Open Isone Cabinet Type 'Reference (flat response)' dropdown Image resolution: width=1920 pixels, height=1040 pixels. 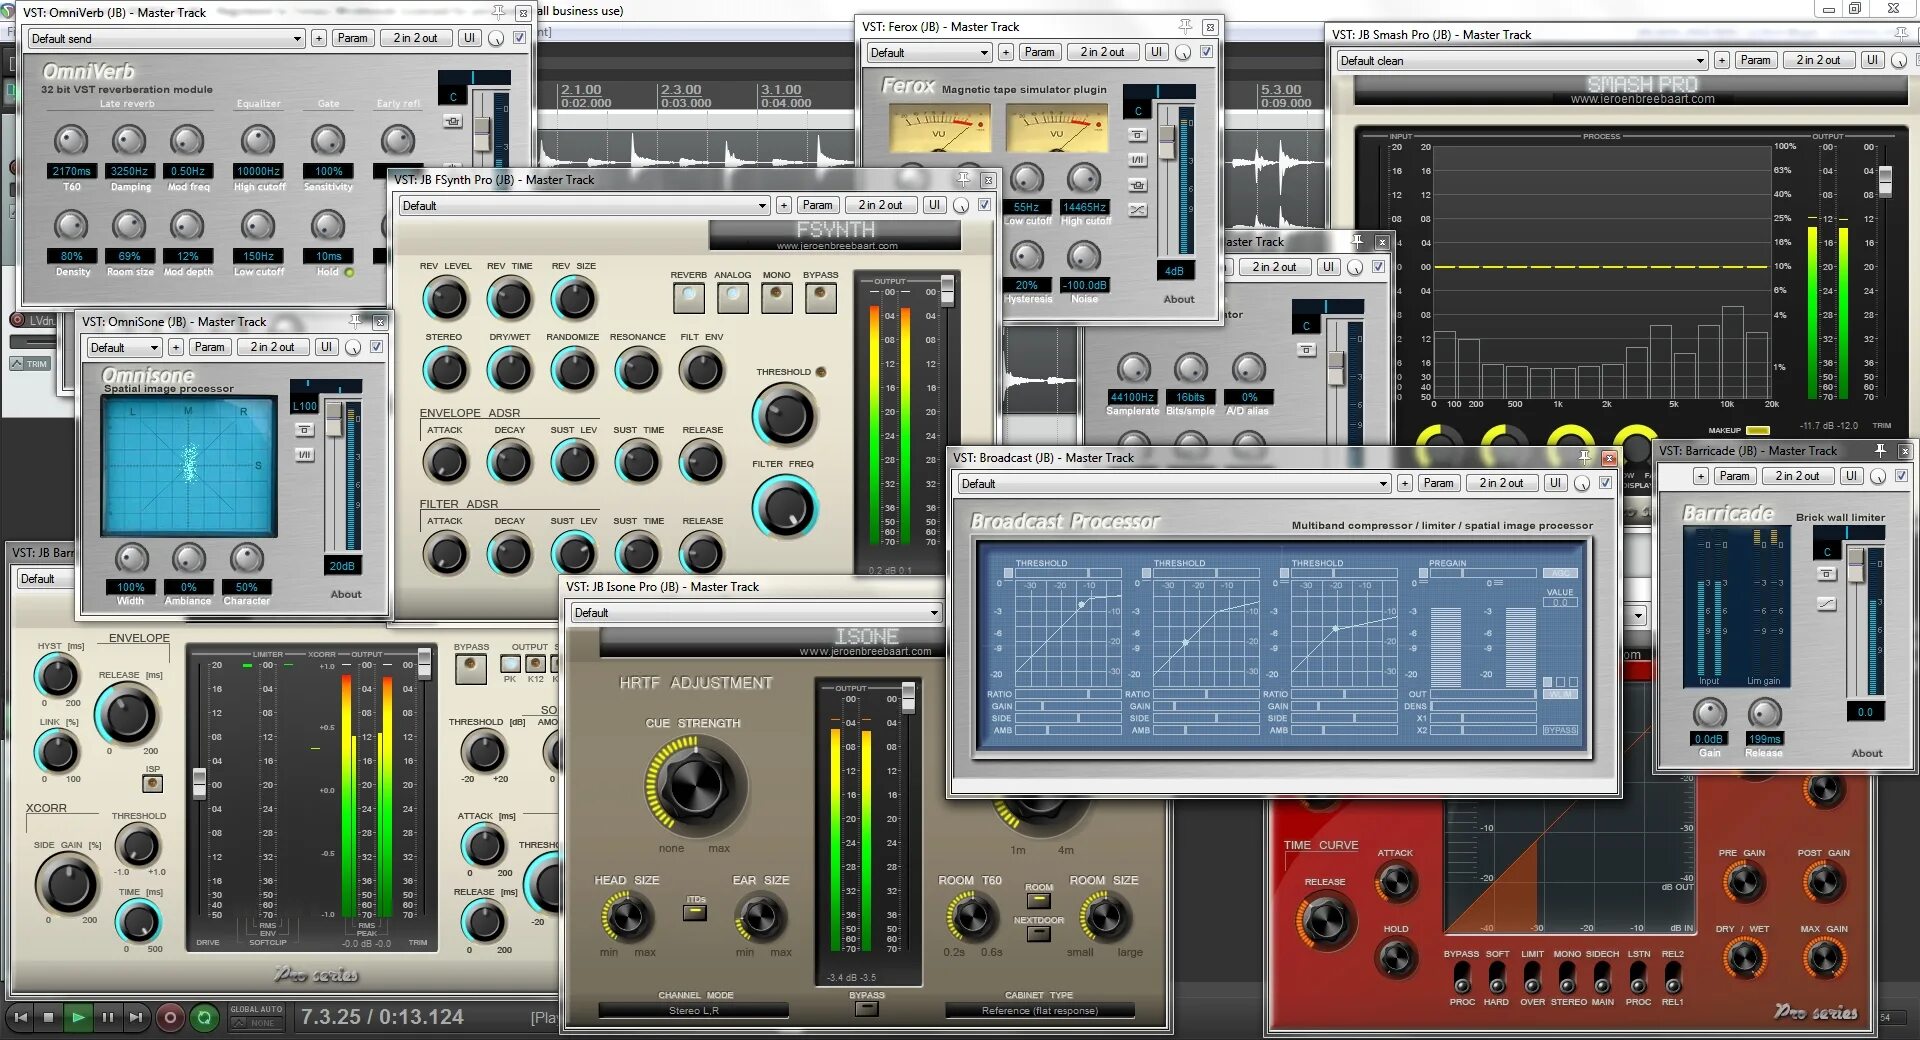click(1040, 1010)
